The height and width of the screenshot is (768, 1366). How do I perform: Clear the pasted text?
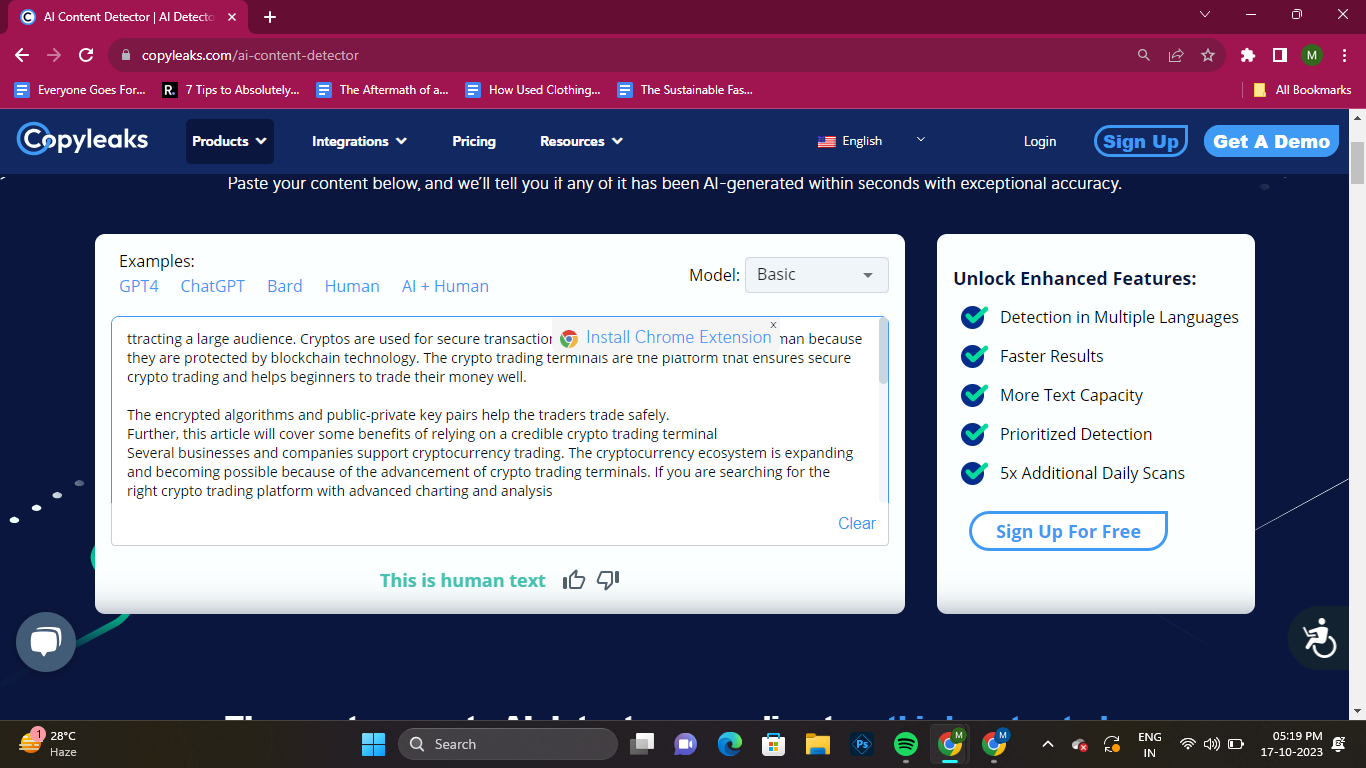[857, 523]
